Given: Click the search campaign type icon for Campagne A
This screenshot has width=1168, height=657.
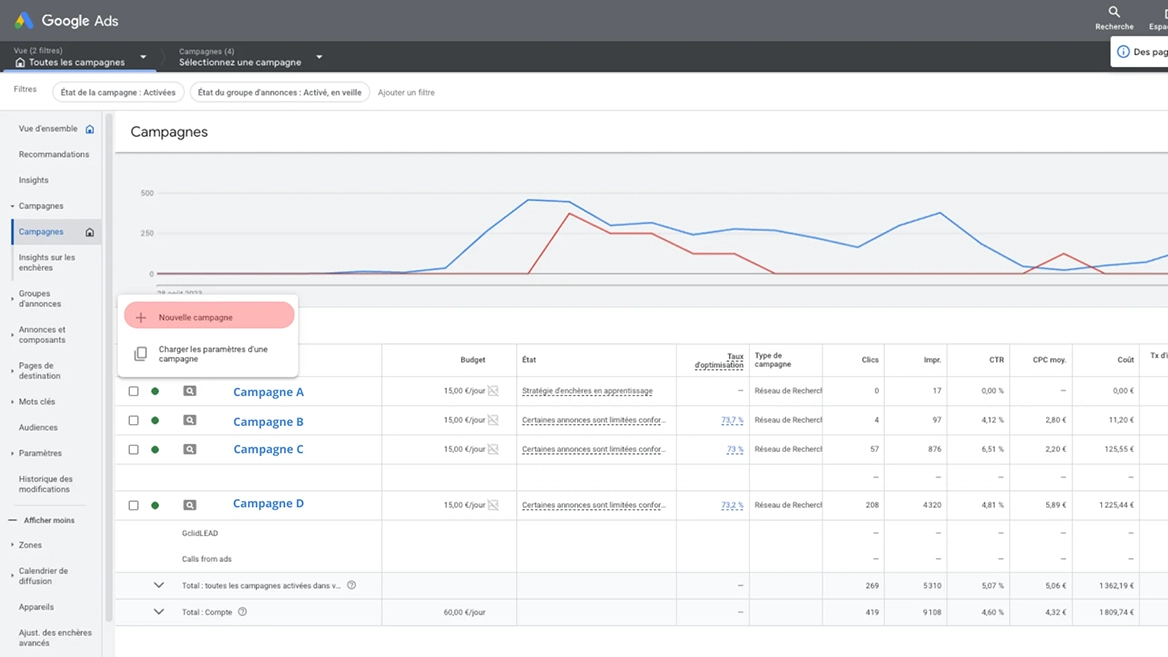Looking at the screenshot, I should pos(190,391).
